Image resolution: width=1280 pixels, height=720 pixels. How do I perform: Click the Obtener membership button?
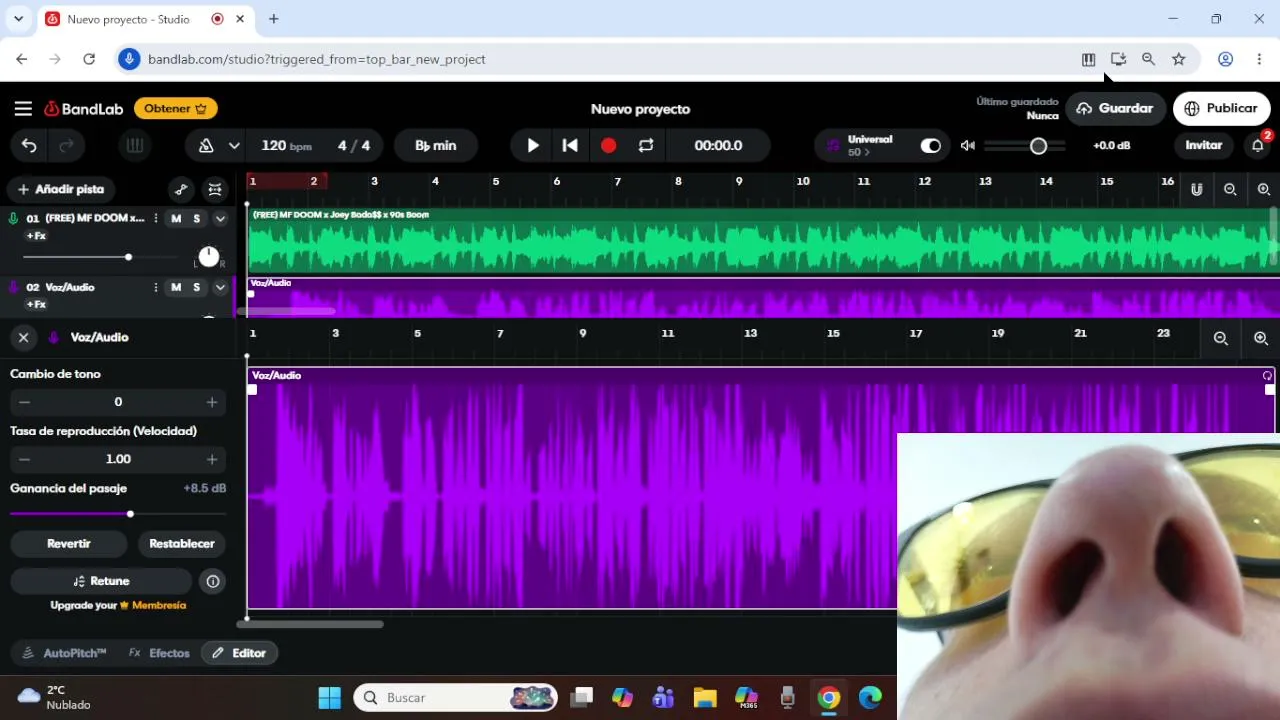coord(175,109)
